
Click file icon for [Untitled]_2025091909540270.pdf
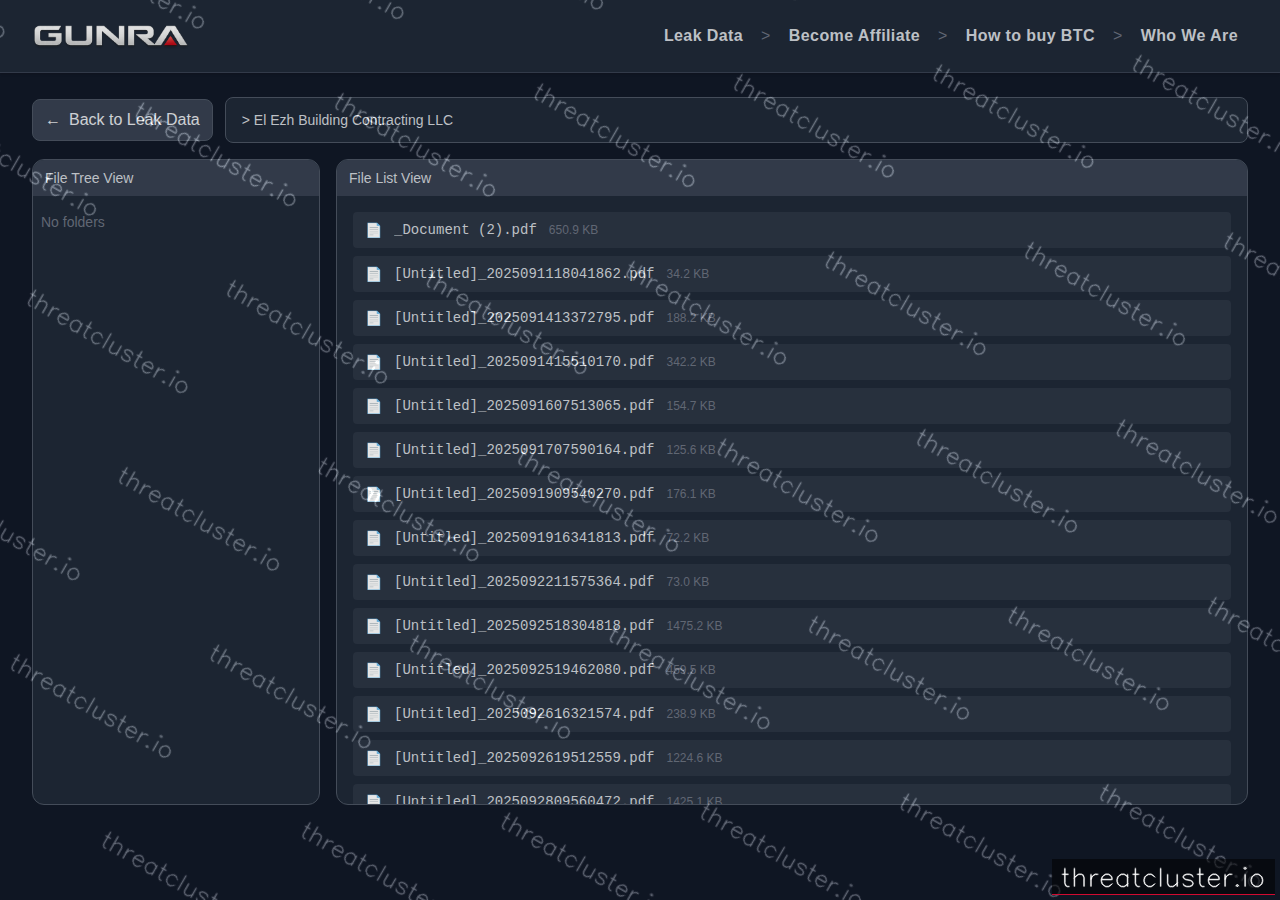374,494
